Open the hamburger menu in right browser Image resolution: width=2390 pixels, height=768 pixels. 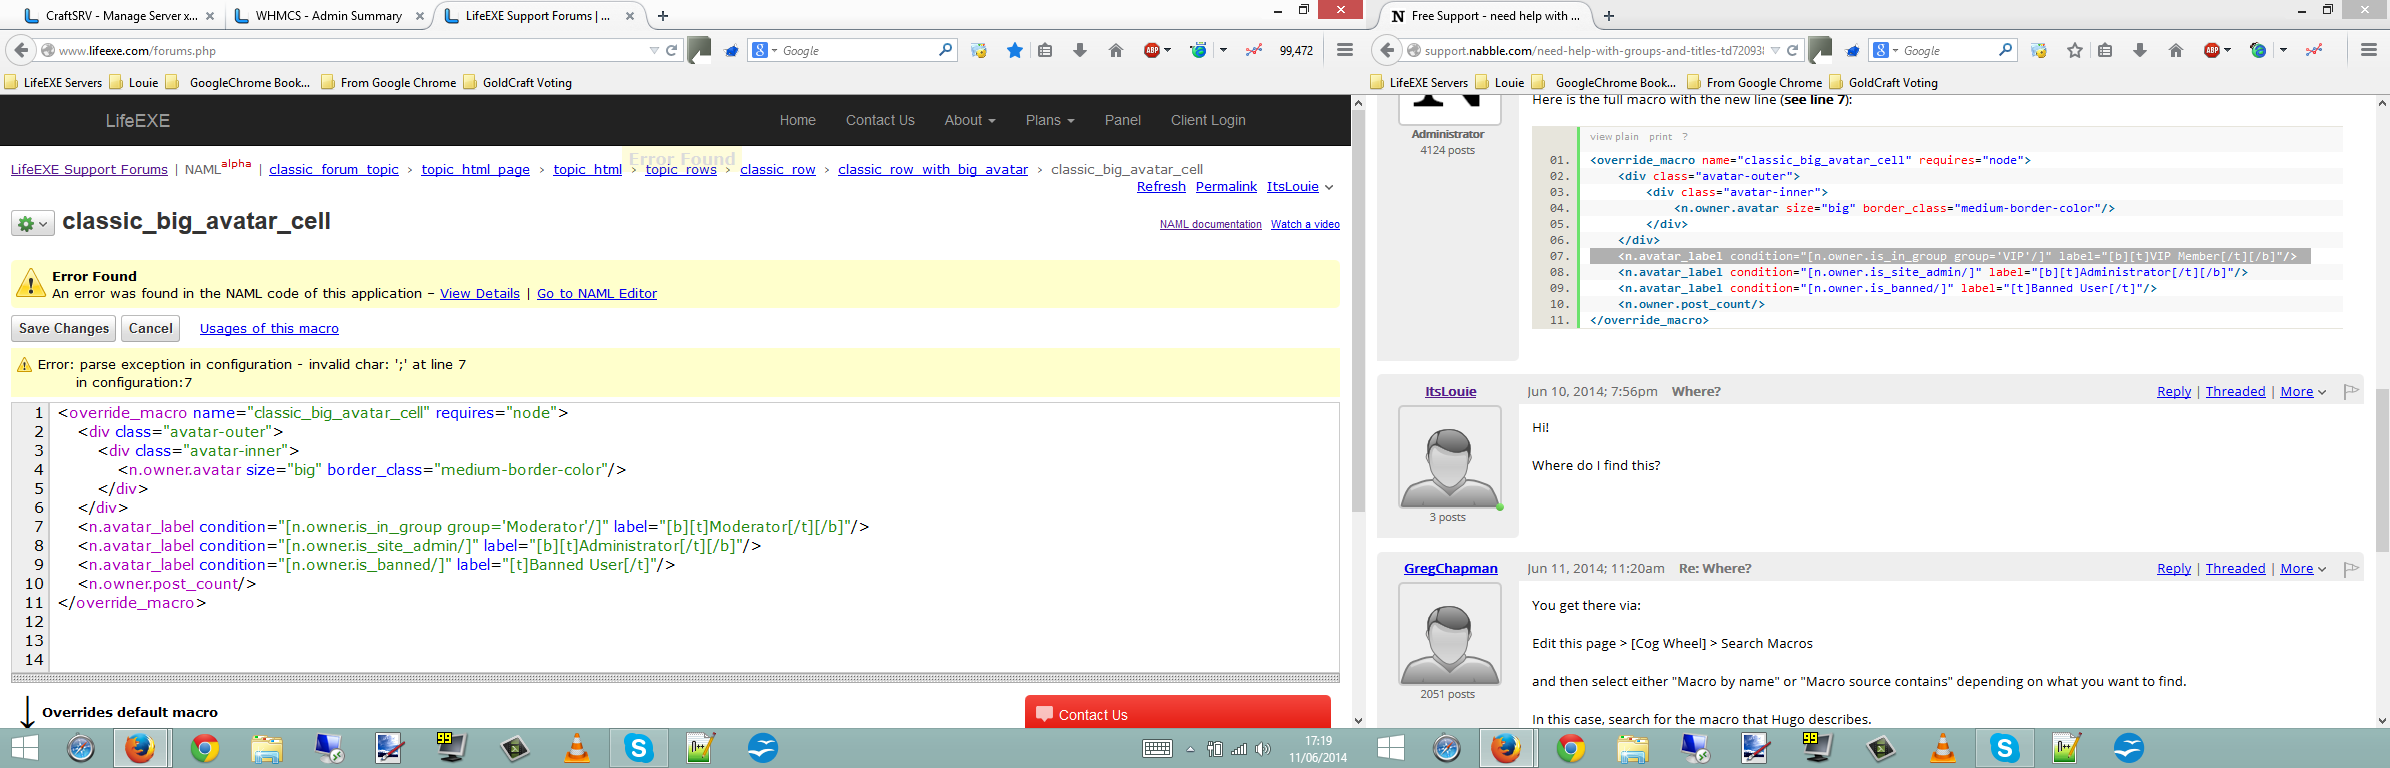[x=2368, y=50]
